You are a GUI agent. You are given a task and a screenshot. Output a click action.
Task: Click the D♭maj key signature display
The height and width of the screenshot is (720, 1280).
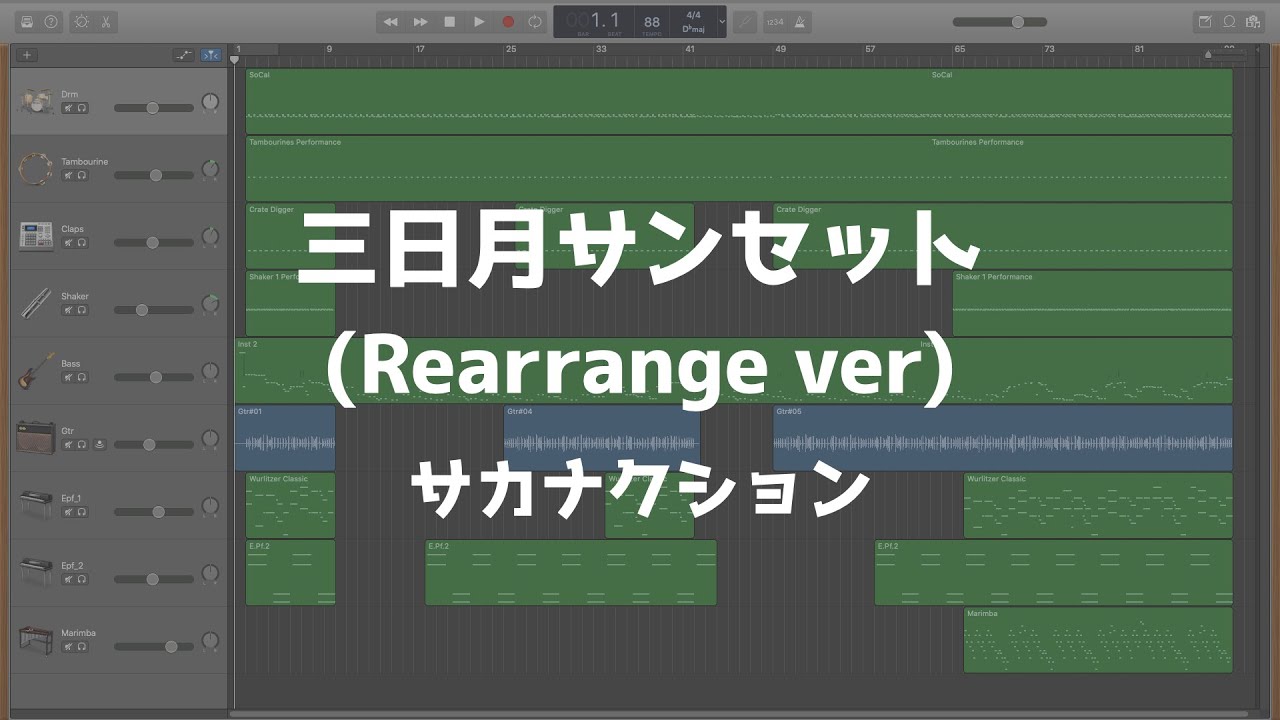tap(695, 29)
